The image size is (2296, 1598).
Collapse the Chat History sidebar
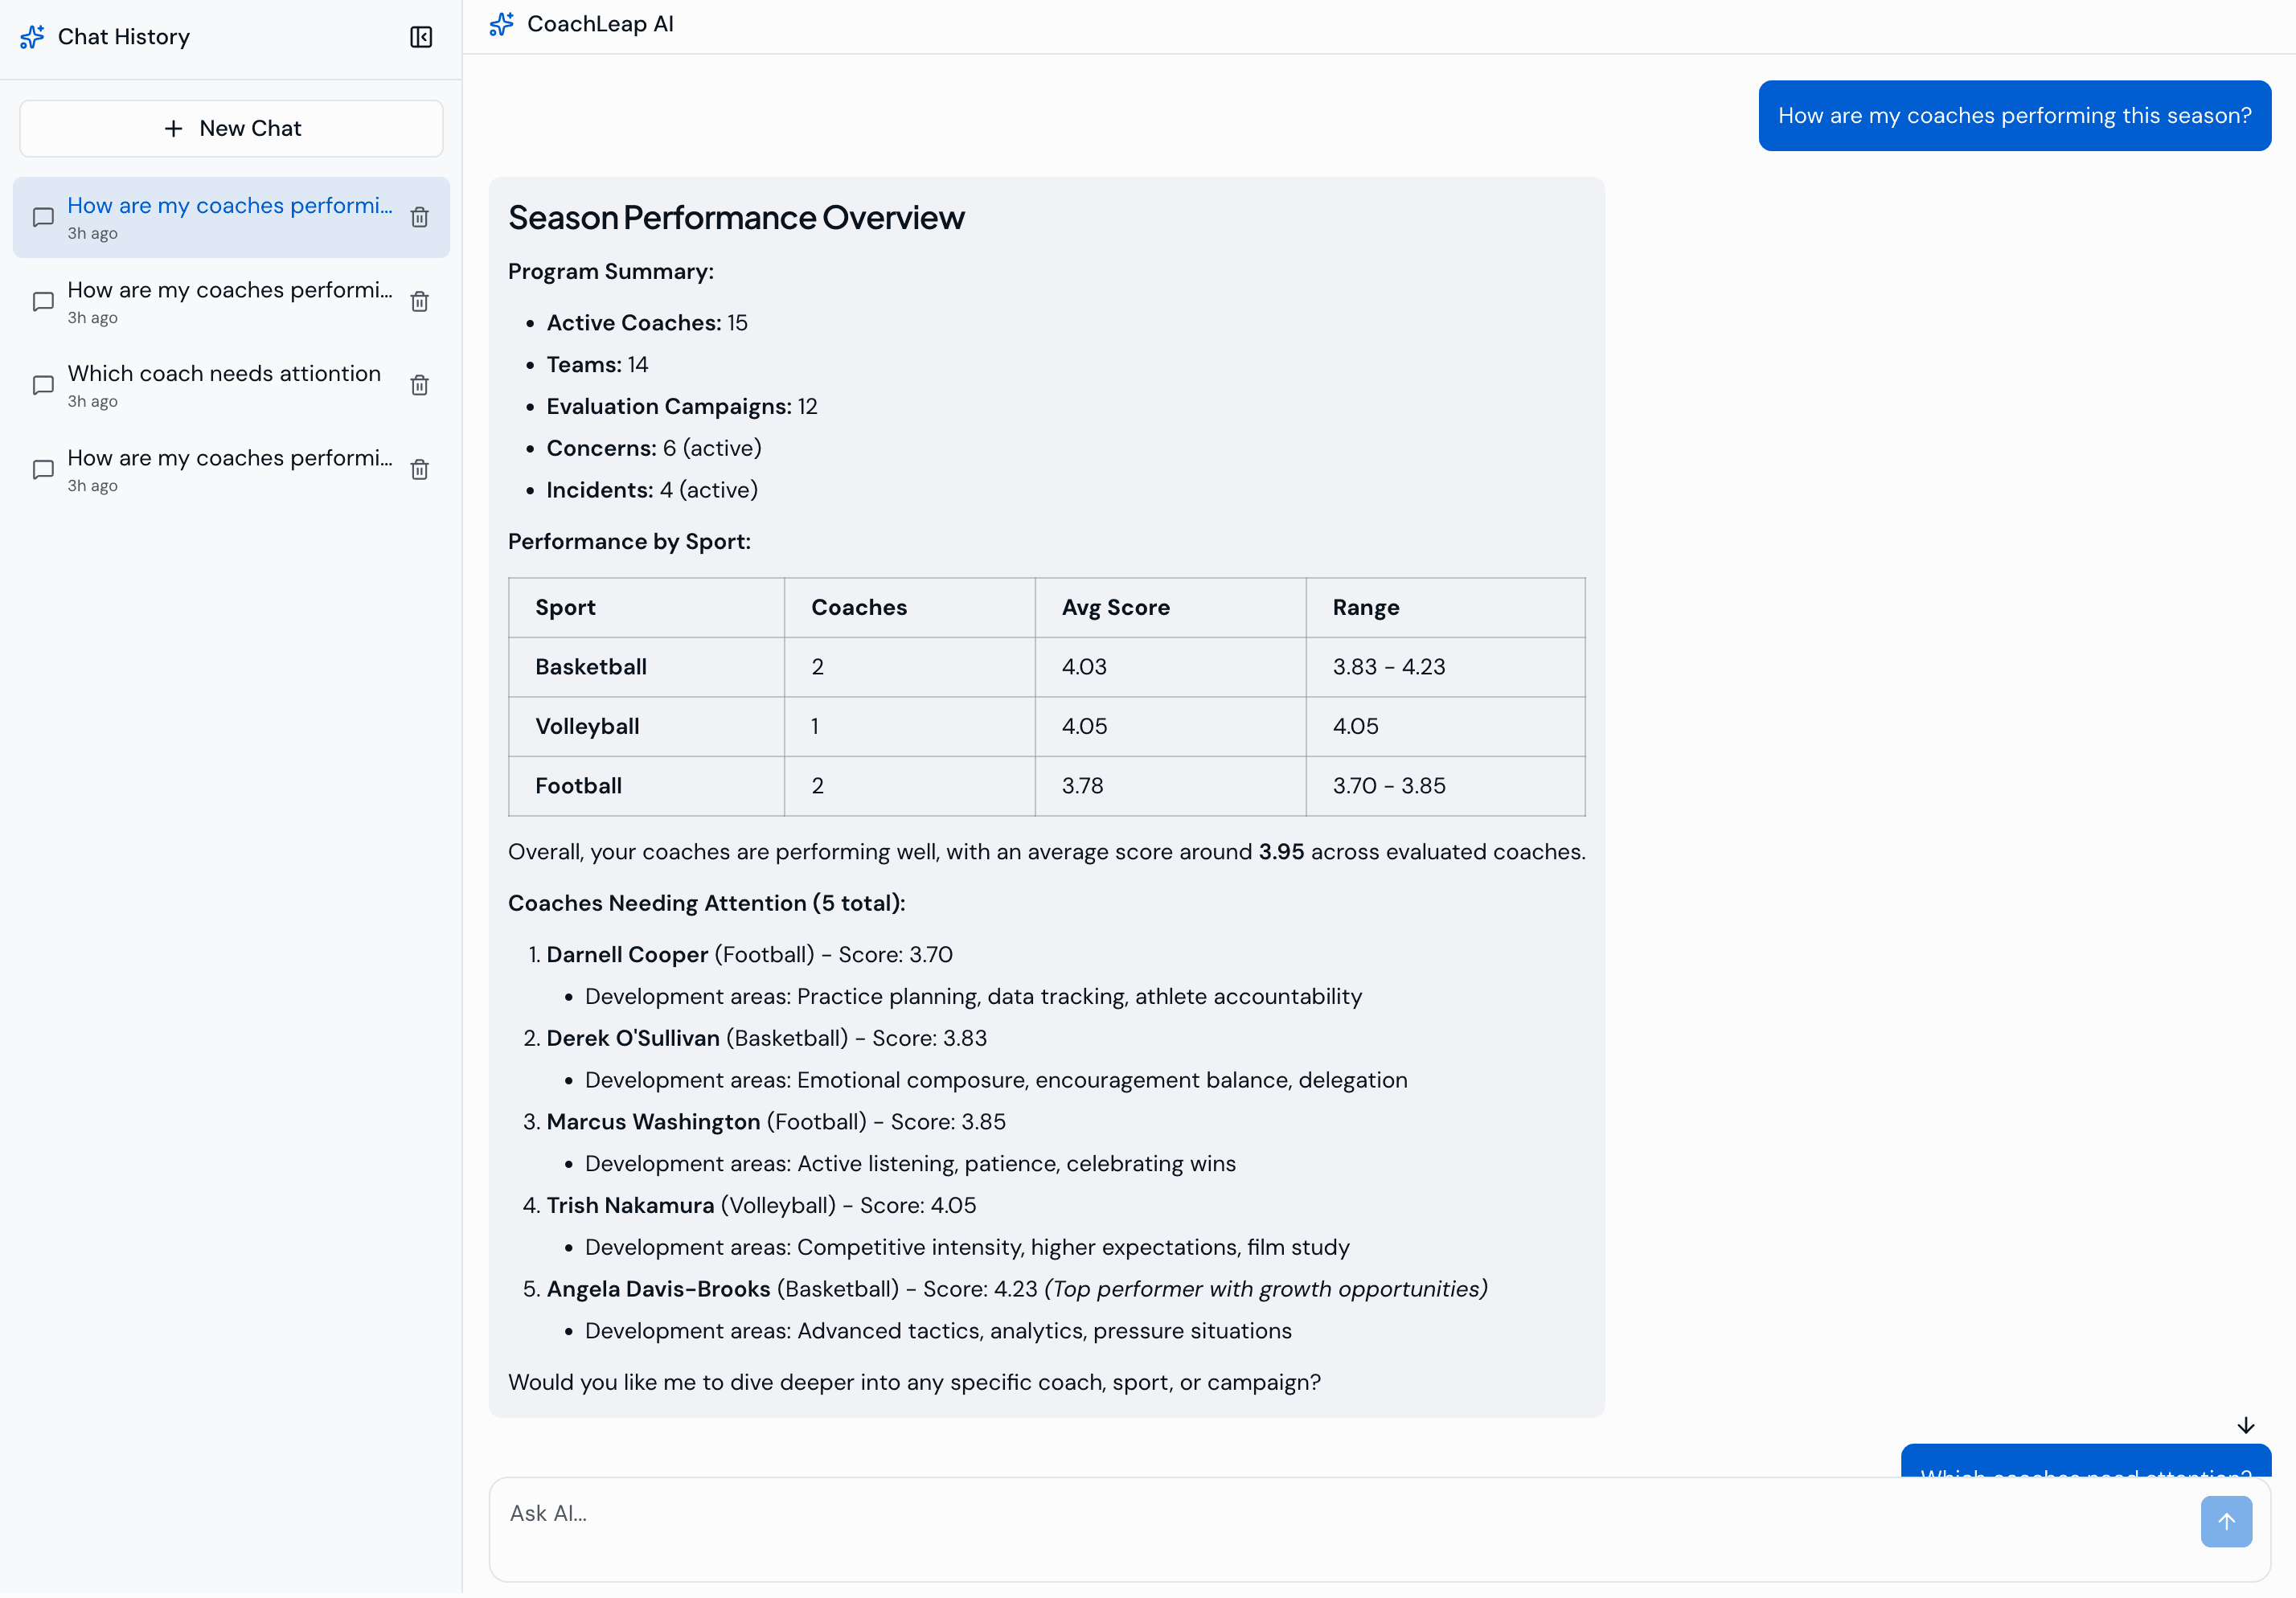[421, 37]
